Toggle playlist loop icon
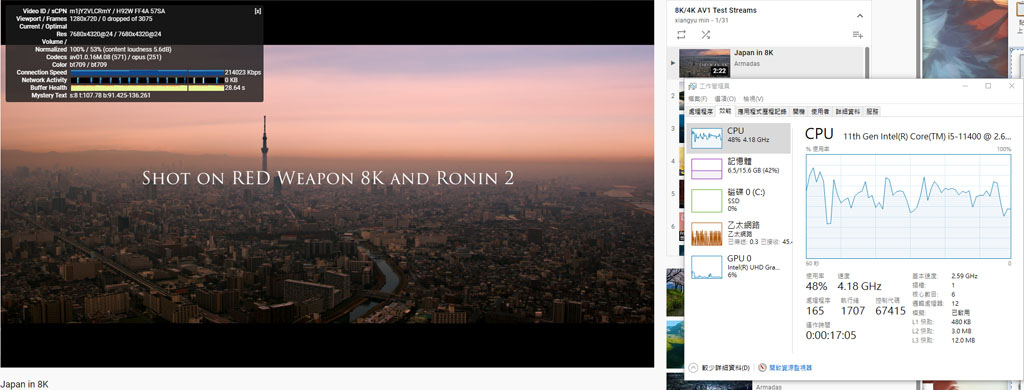The height and width of the screenshot is (390, 1024). point(682,35)
